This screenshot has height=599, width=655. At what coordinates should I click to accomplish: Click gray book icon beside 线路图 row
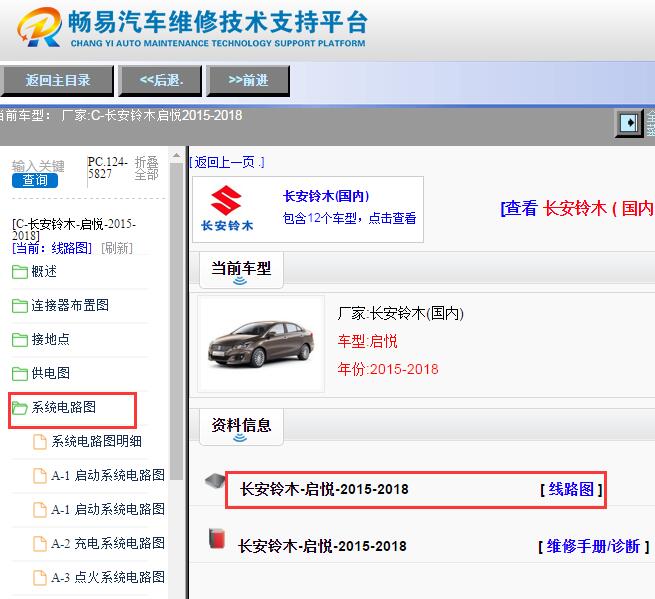coord(215,480)
